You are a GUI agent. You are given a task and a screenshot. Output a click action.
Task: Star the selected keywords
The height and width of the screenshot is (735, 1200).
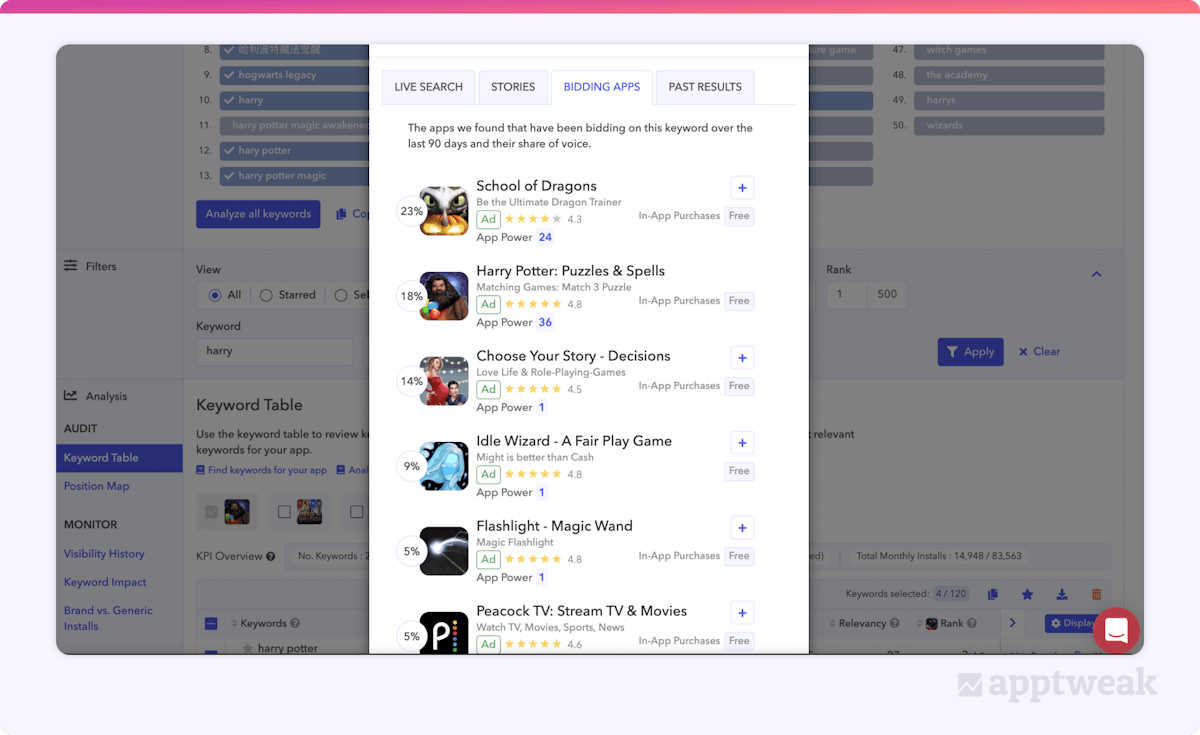point(1027,594)
